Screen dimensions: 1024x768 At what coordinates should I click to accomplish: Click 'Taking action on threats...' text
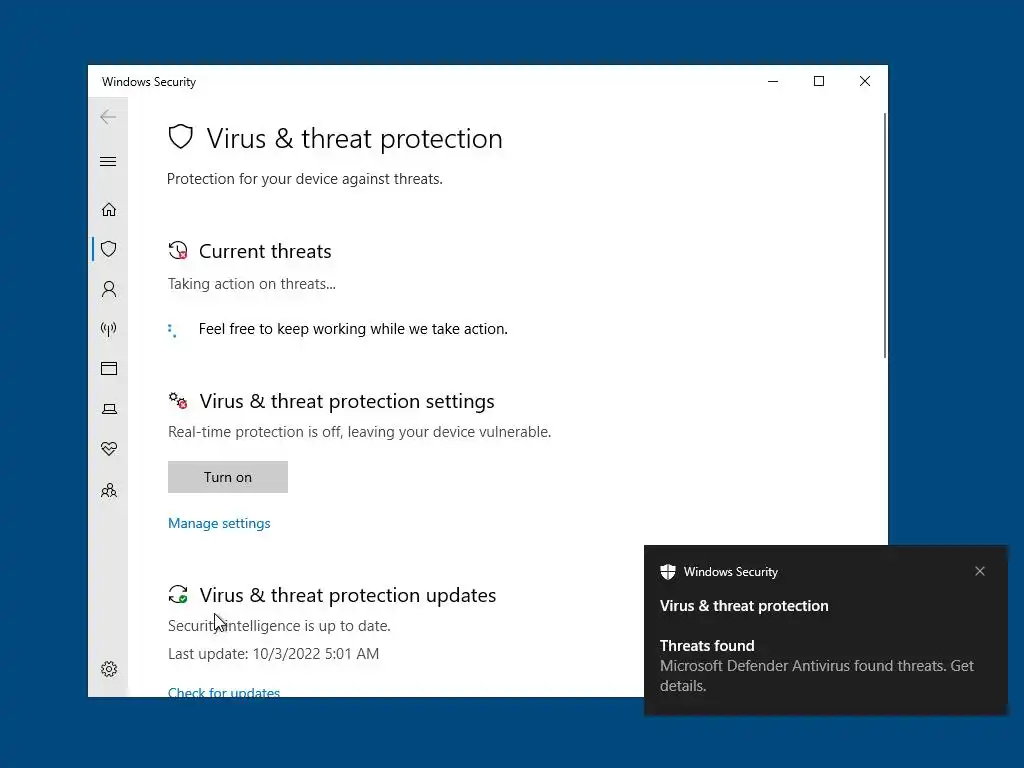tap(251, 284)
